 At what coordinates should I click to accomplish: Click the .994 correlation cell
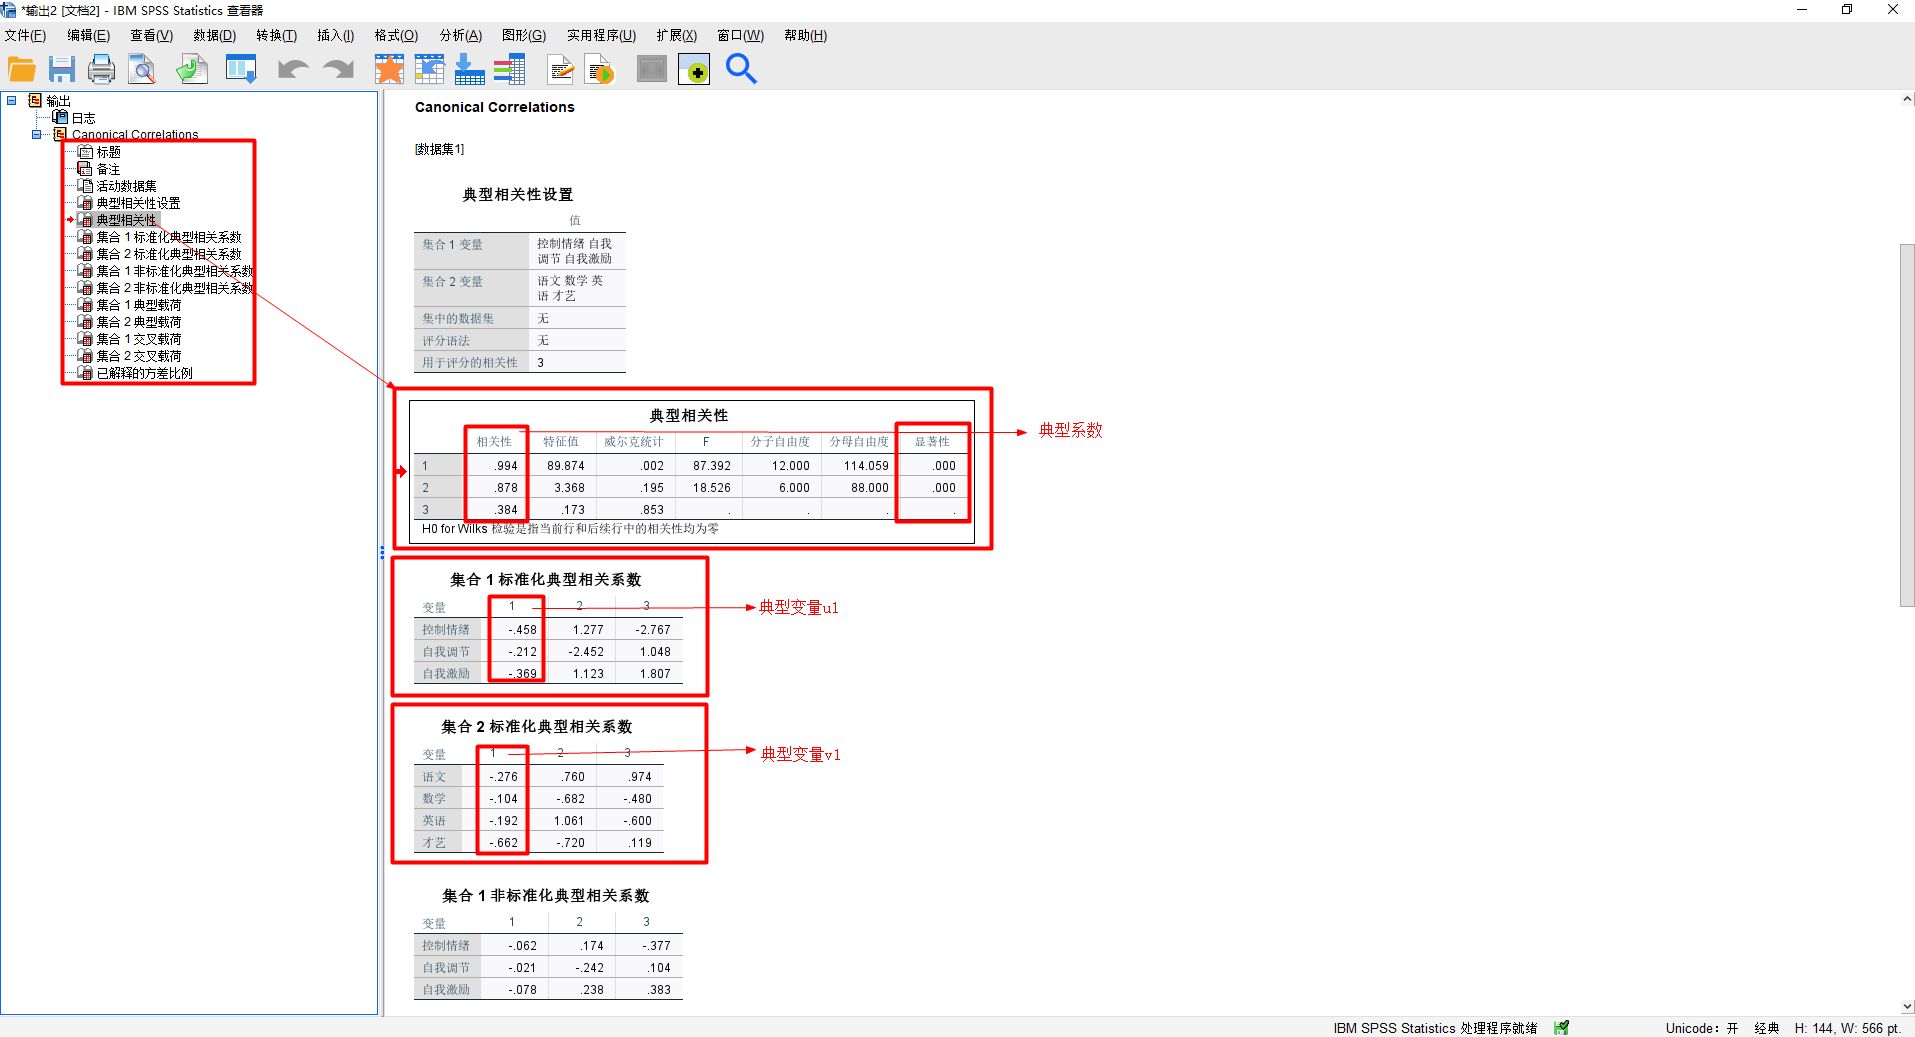coord(505,466)
